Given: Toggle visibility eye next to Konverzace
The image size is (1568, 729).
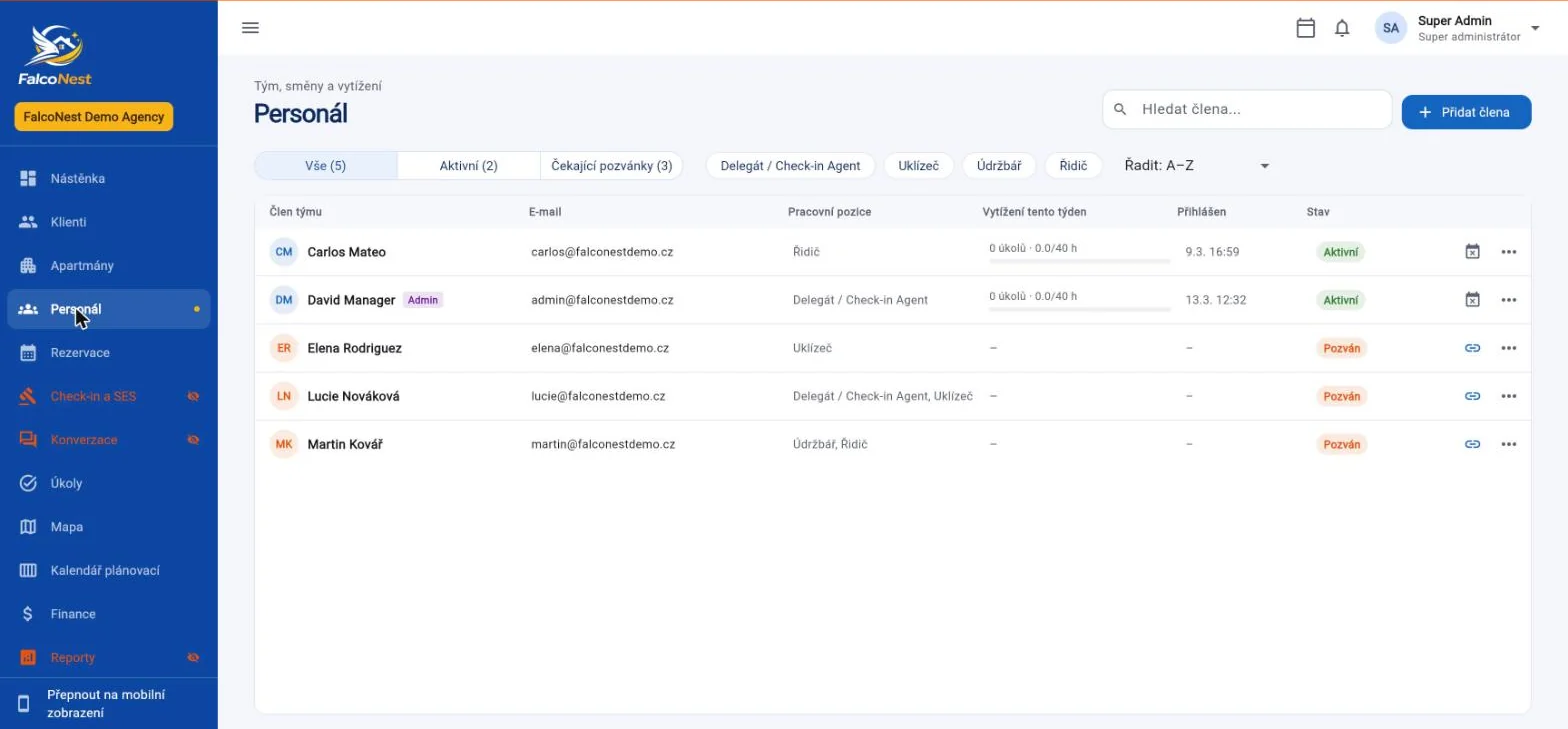Looking at the screenshot, I should 194,440.
